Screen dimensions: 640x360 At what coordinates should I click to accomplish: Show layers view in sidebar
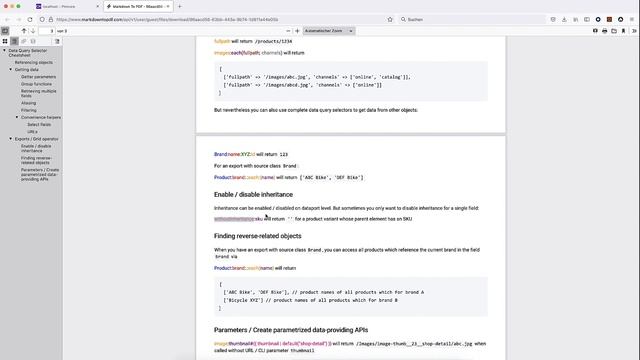[33, 41]
